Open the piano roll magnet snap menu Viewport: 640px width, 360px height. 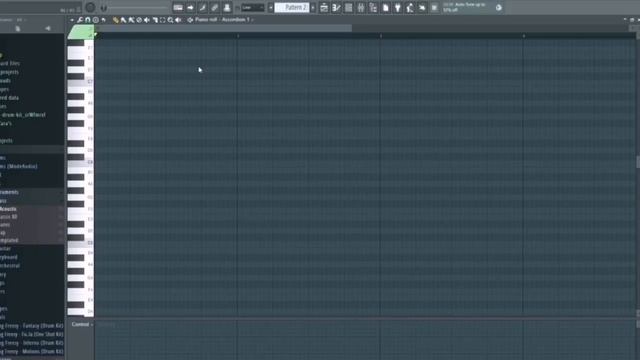88,20
